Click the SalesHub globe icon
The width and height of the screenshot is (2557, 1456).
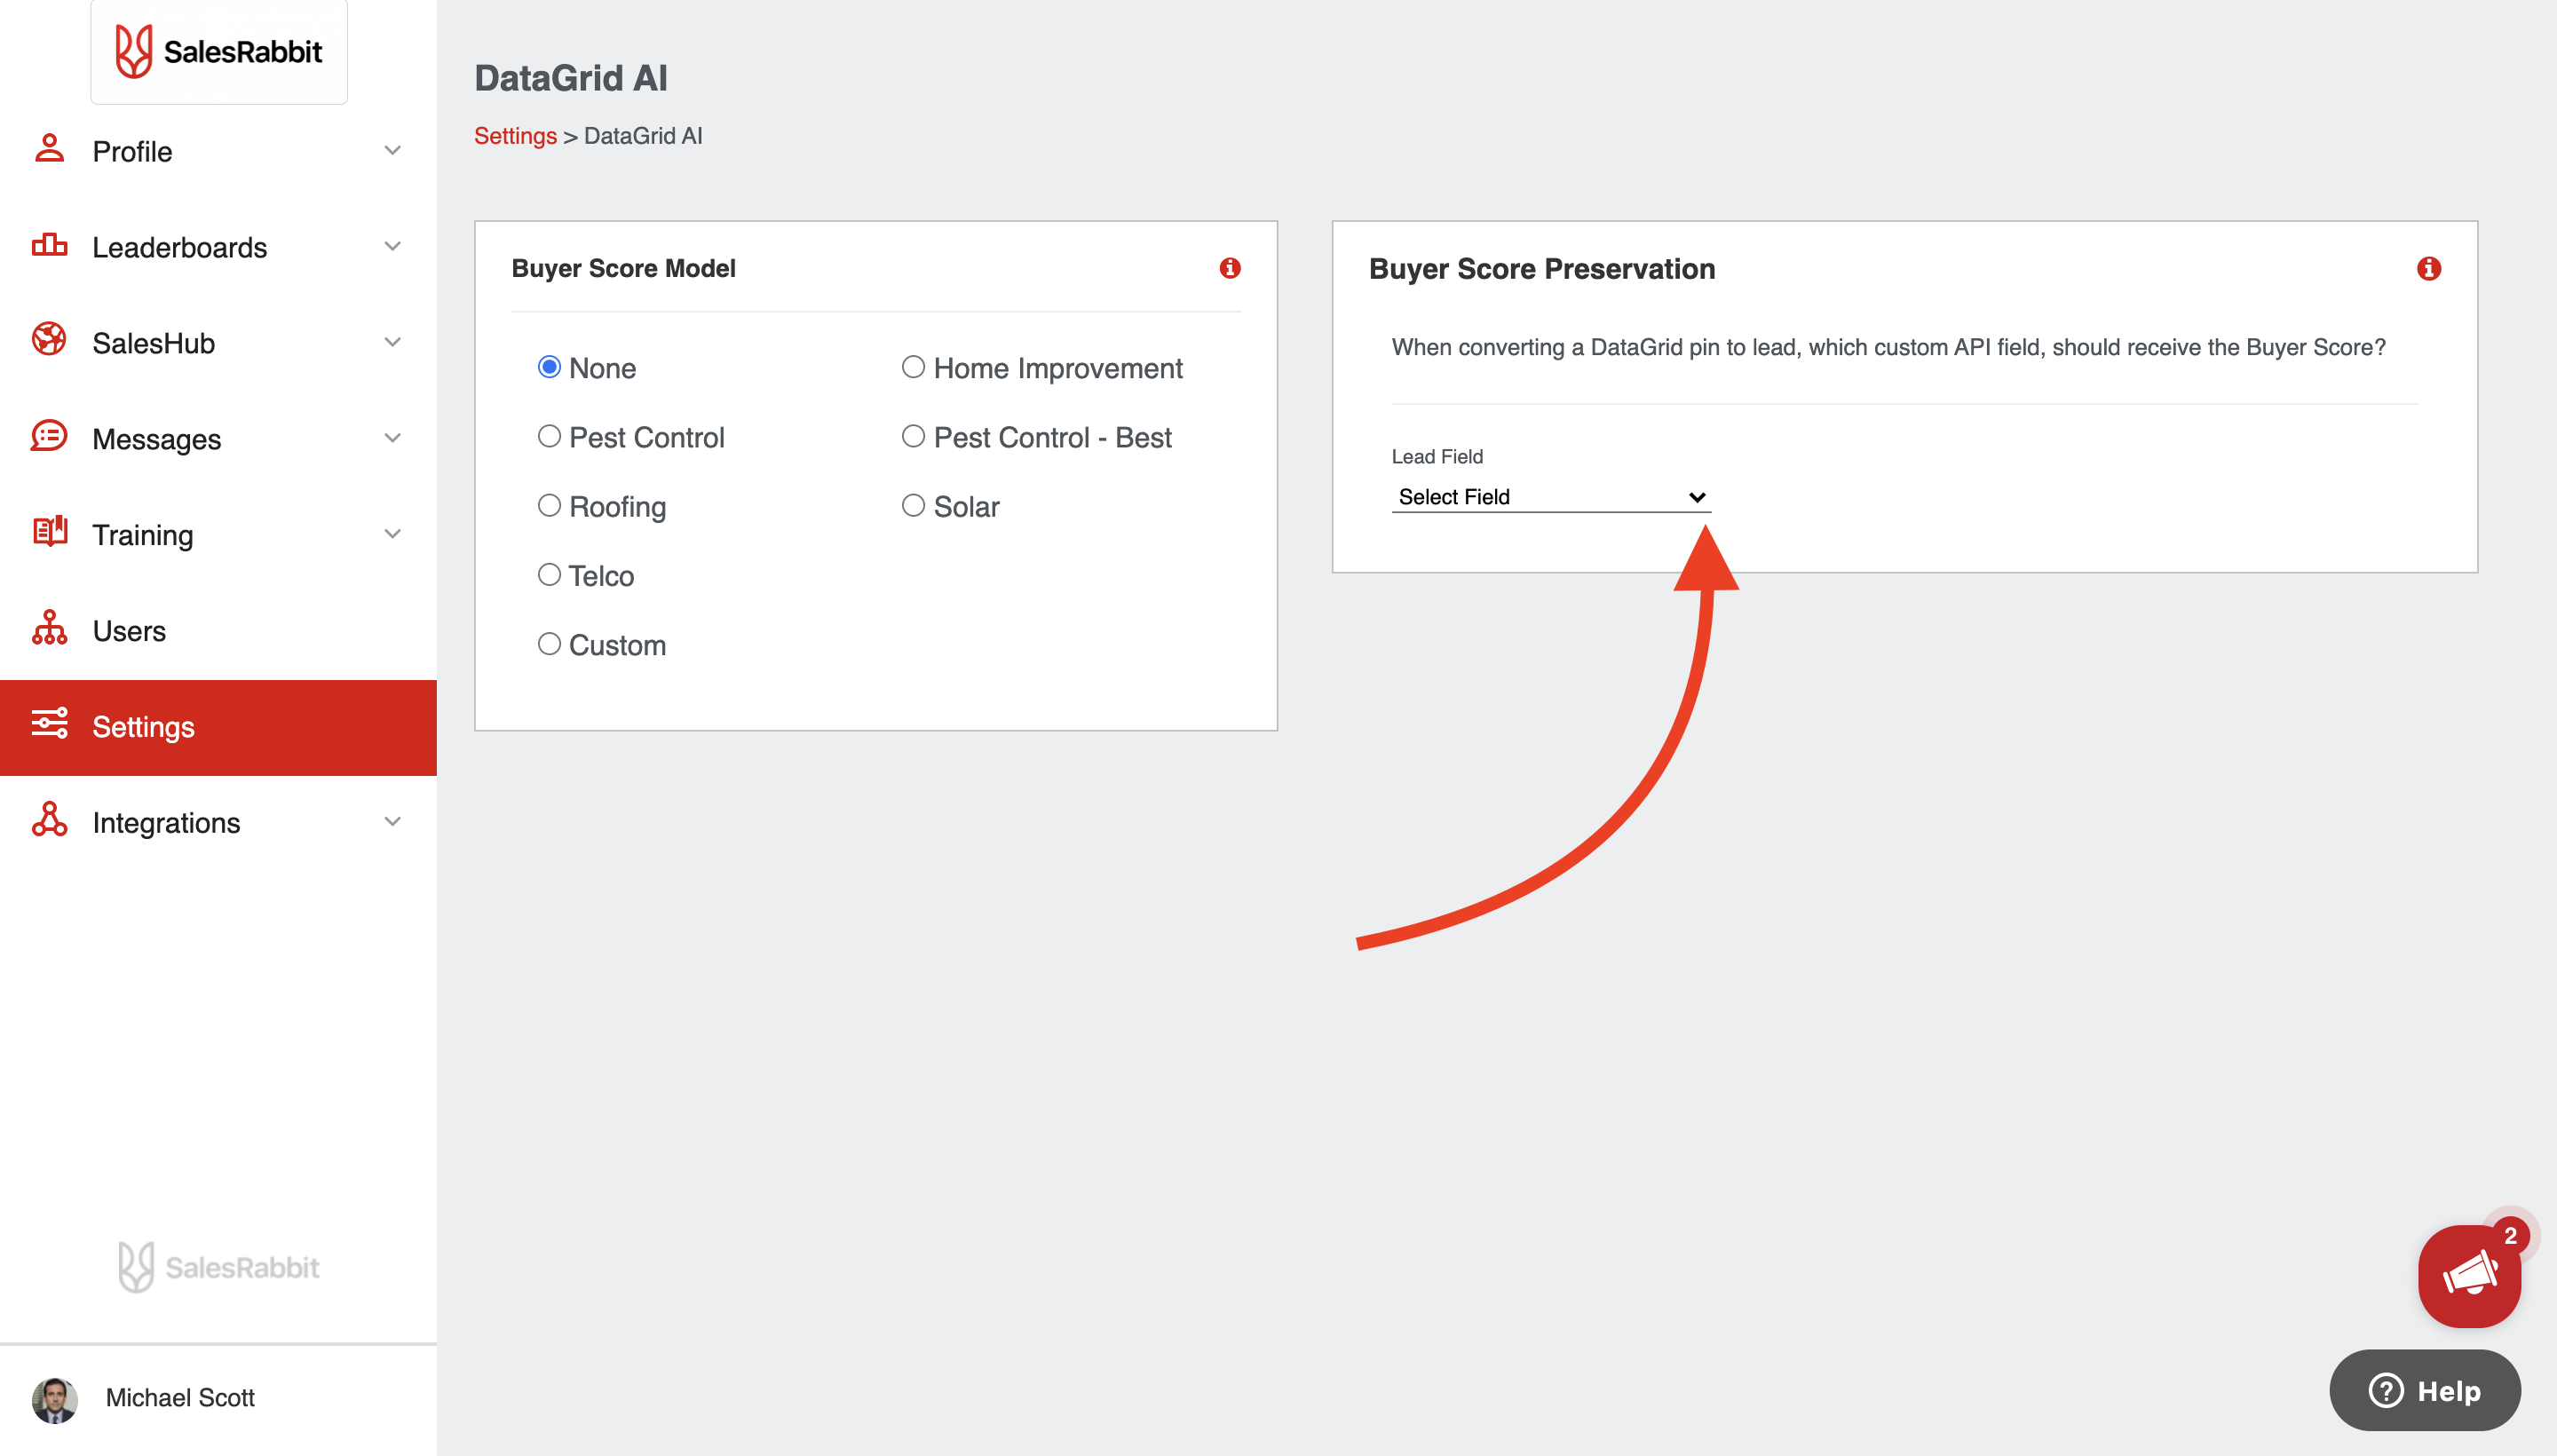(x=49, y=340)
